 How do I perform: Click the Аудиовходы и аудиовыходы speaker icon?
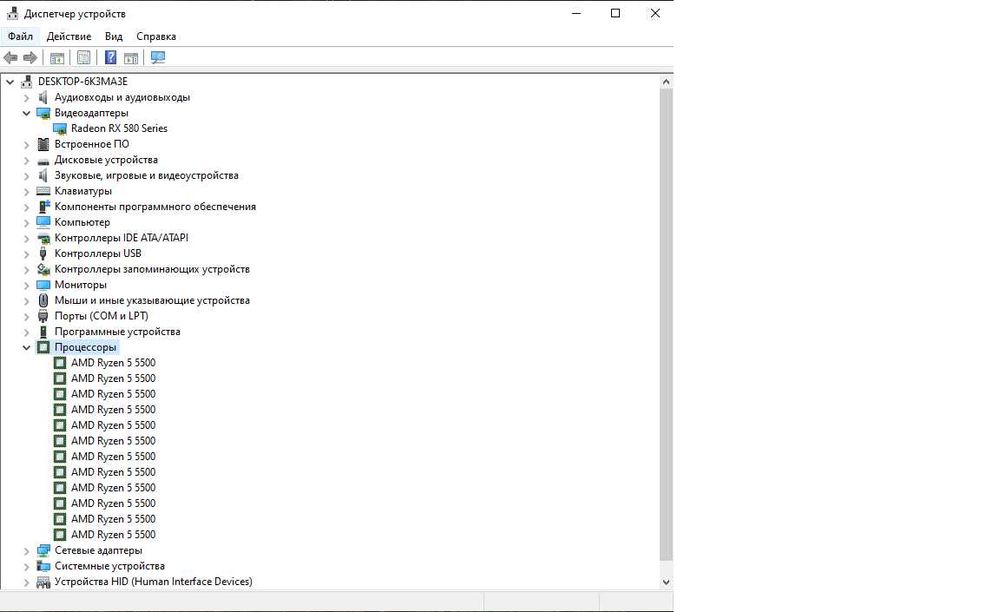[43, 98]
